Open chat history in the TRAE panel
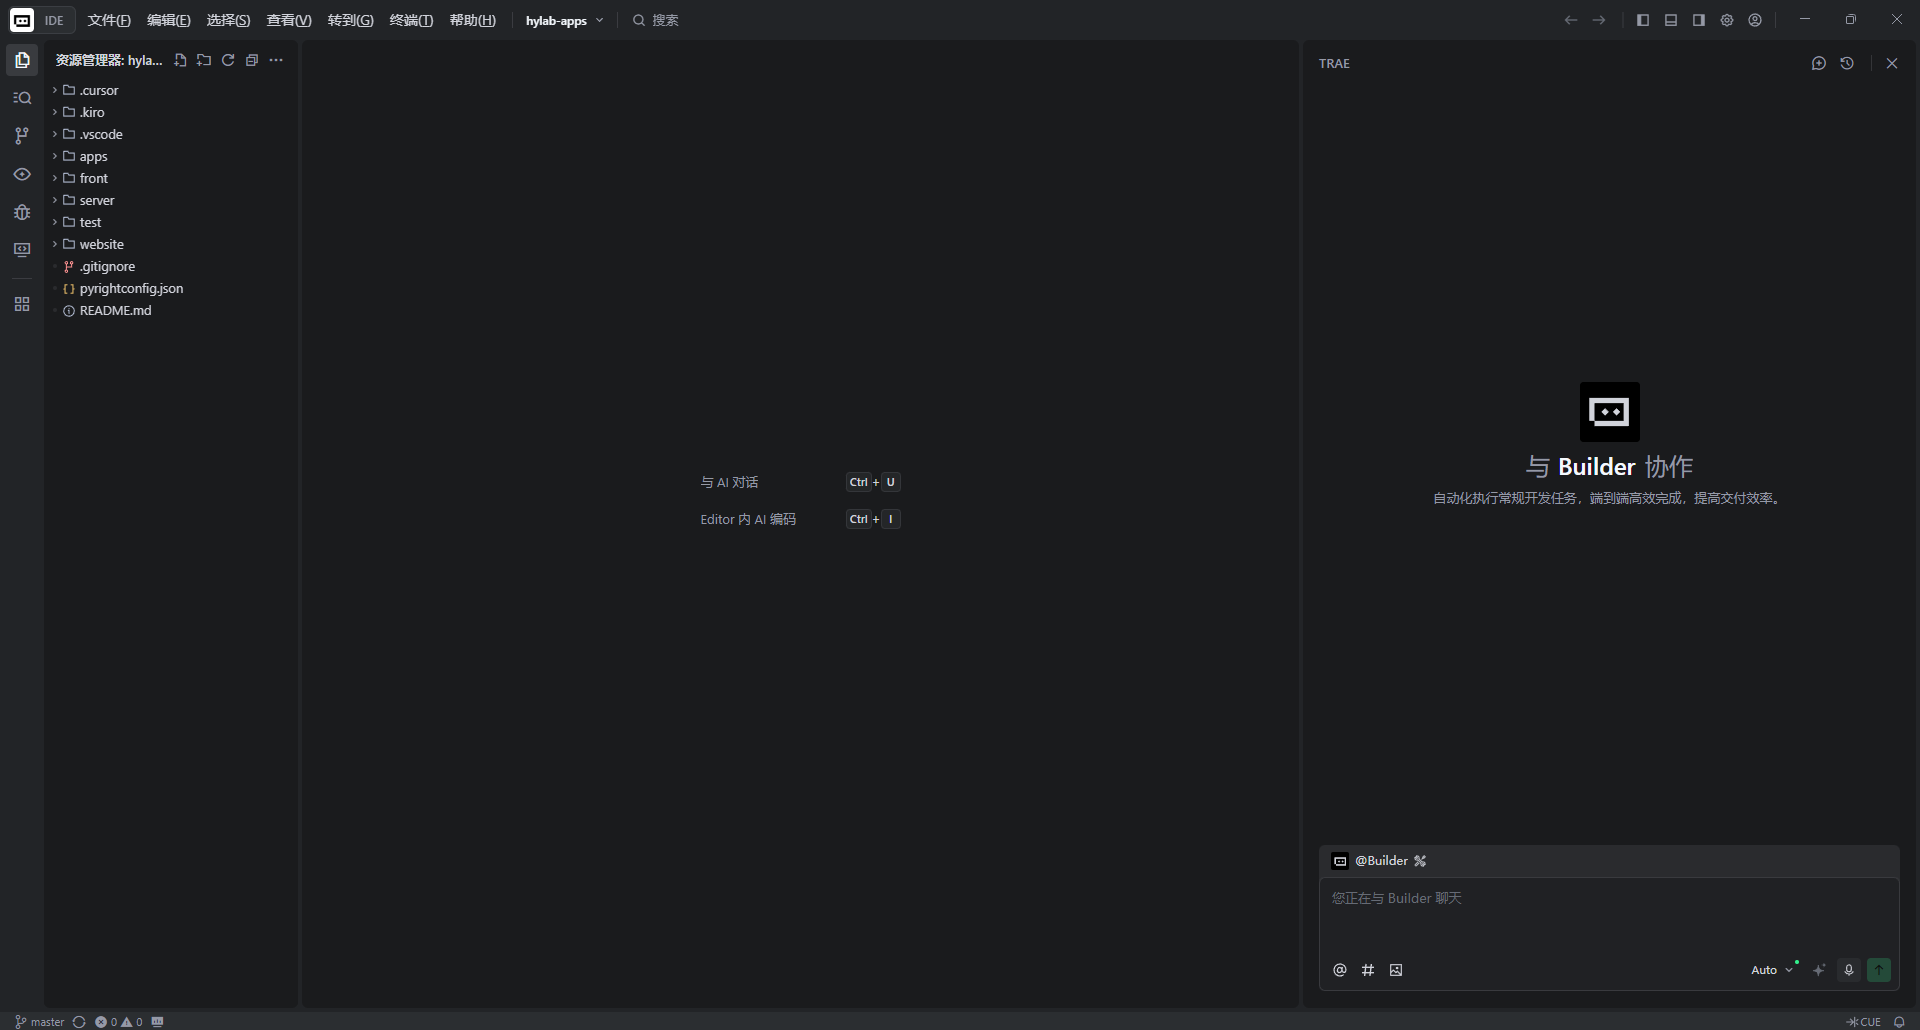 point(1846,63)
